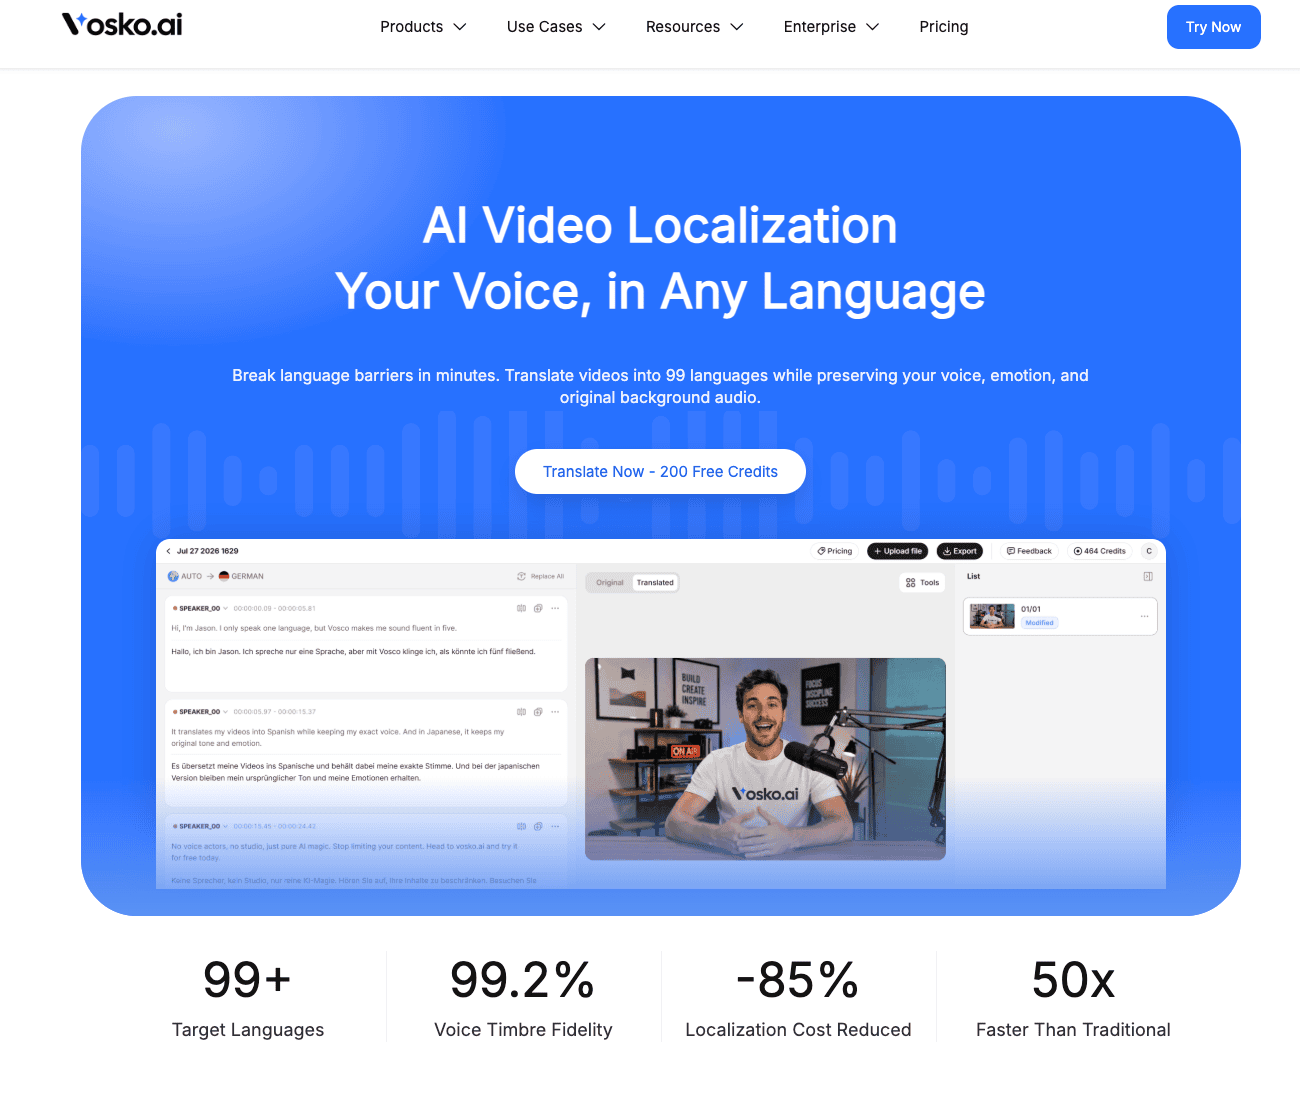The height and width of the screenshot is (1098, 1300).
Task: Click the Pricing tag button in the editor toolbar
Action: pyautogui.click(x=835, y=551)
